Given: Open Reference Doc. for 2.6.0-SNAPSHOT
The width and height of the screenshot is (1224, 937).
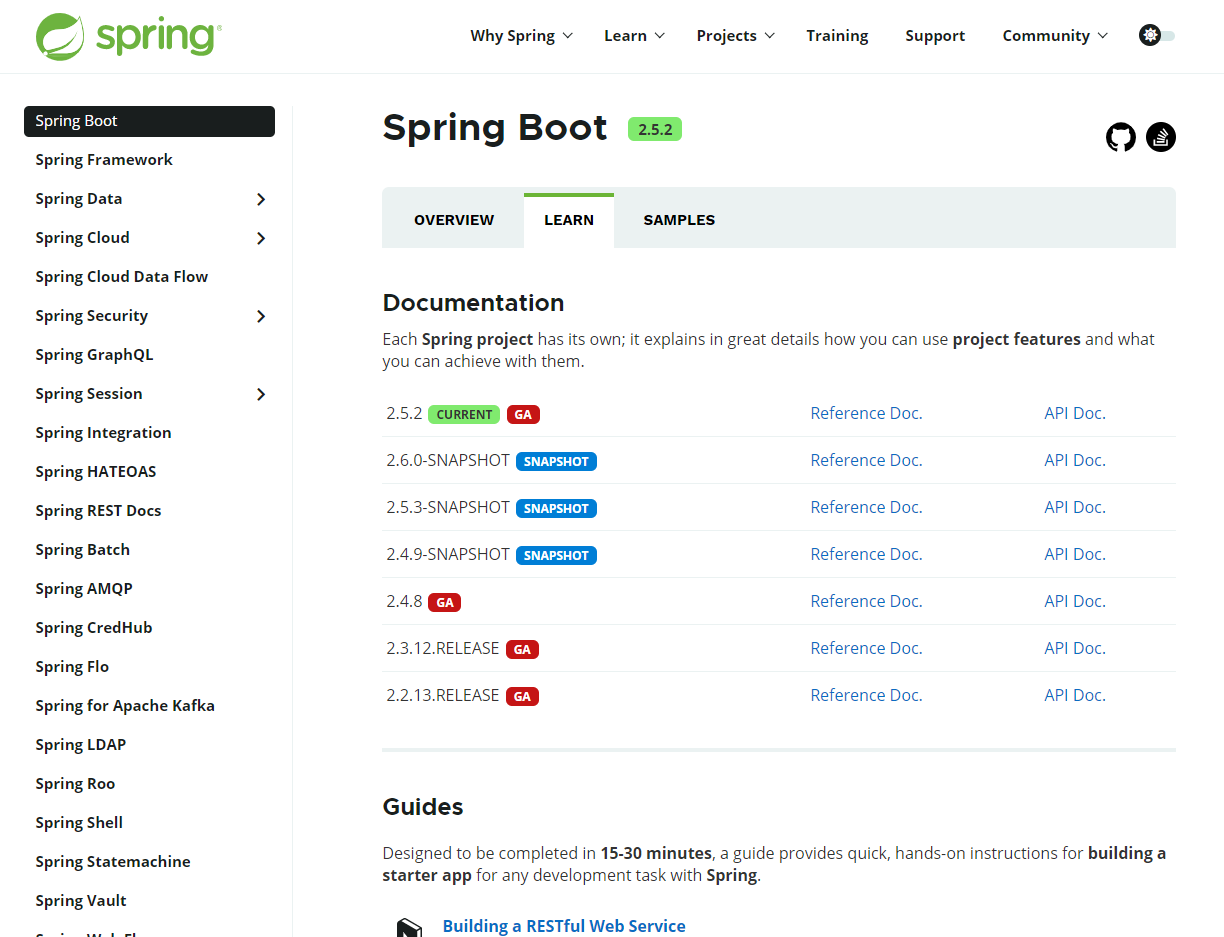Looking at the screenshot, I should pyautogui.click(x=866, y=460).
